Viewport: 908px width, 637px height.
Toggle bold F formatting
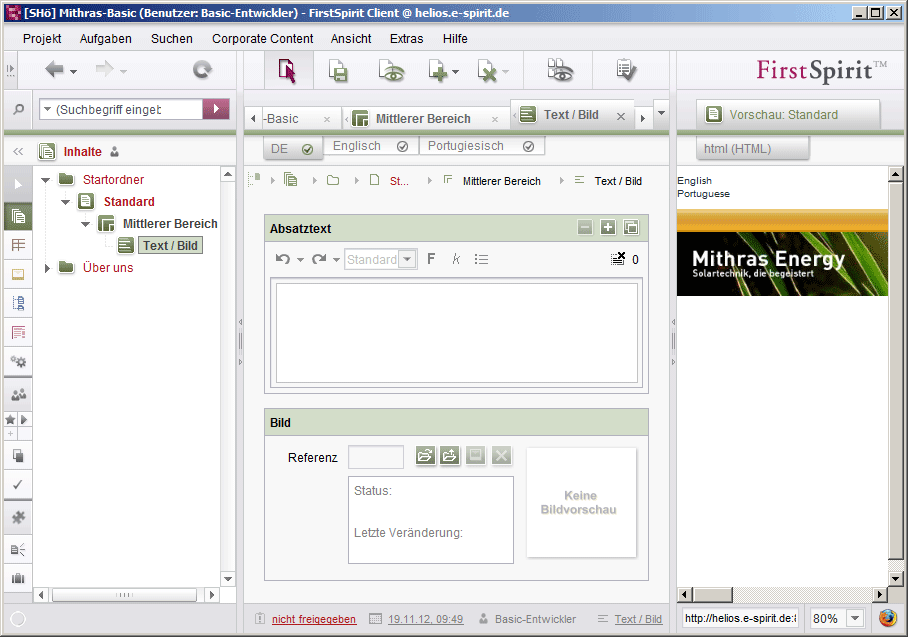coord(431,259)
